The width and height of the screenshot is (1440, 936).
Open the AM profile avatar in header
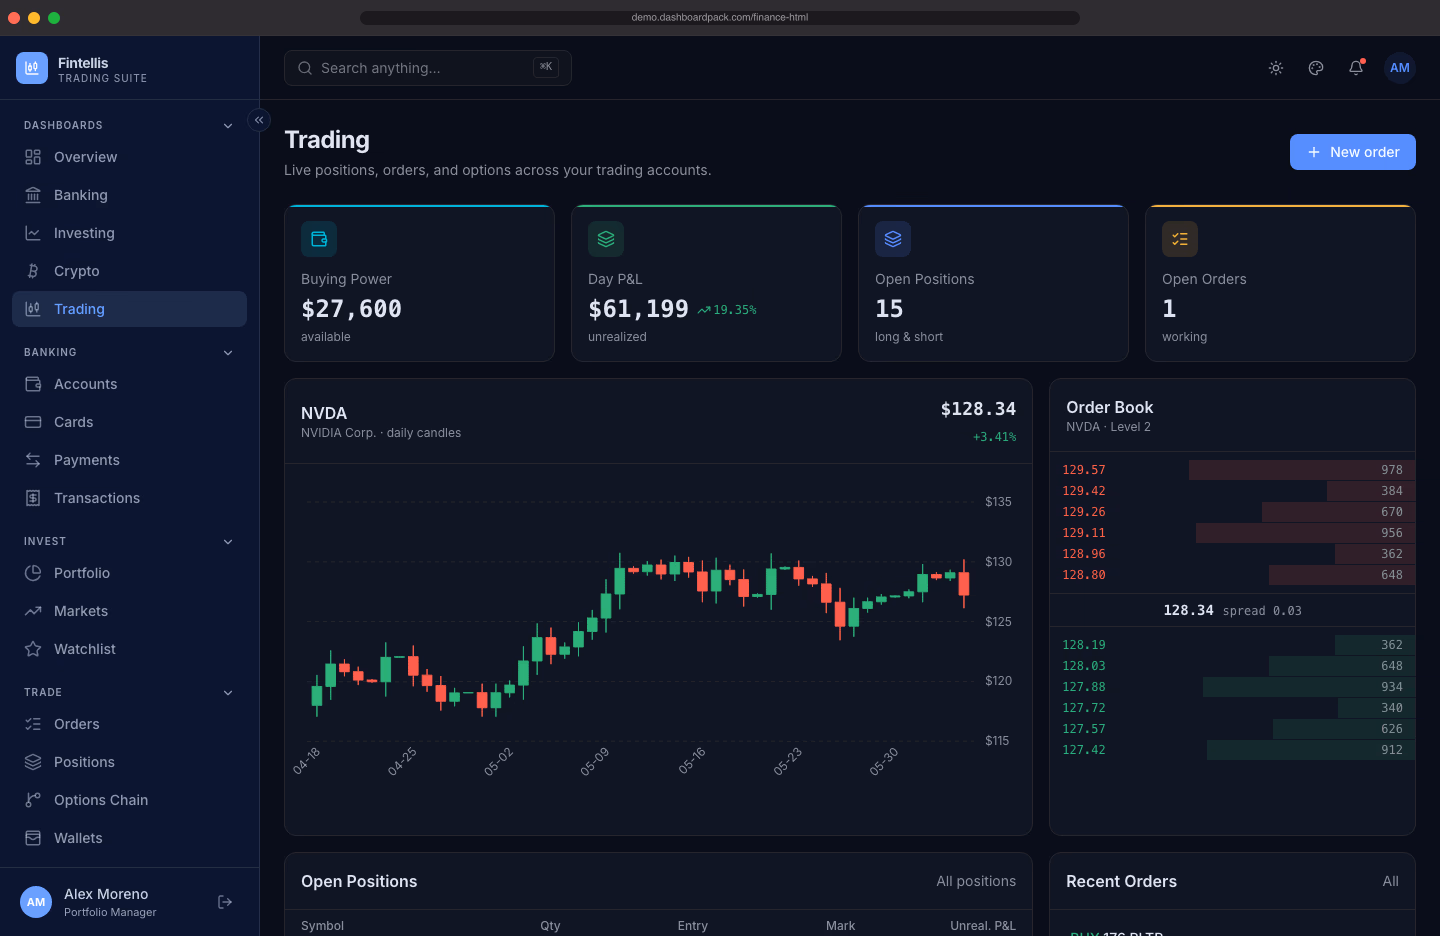click(x=1400, y=68)
